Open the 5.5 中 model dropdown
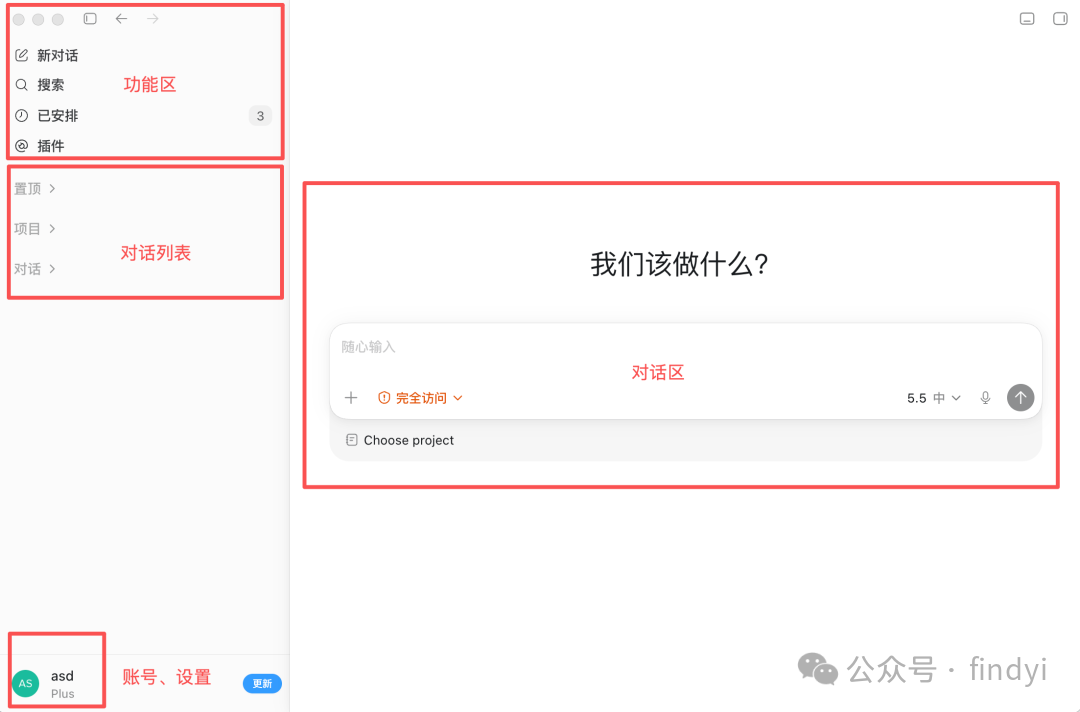The height and width of the screenshot is (712, 1080). 933,398
